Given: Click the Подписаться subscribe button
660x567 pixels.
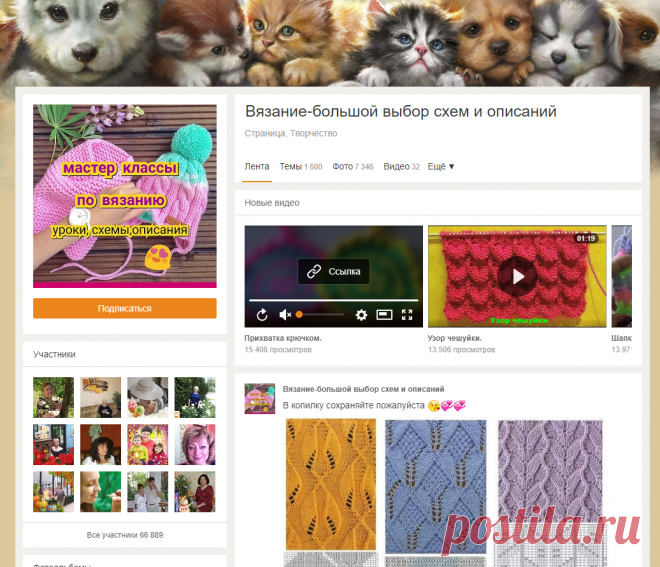Looking at the screenshot, I should pos(125,308).
